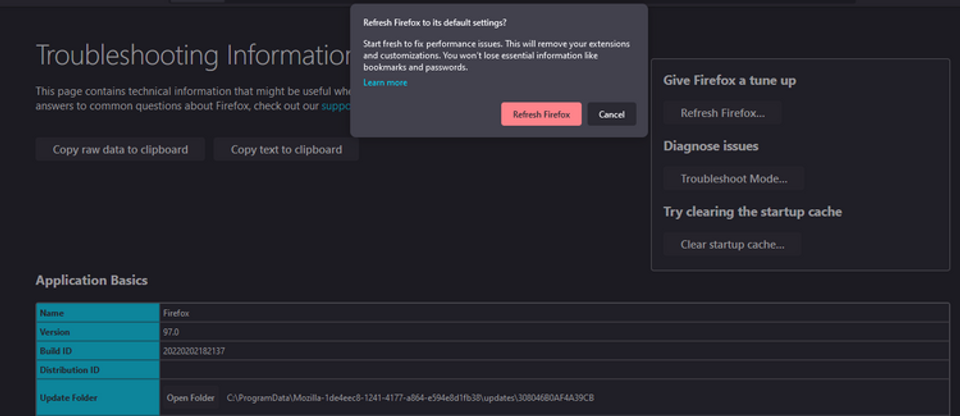The height and width of the screenshot is (416, 960).
Task: Click the dialog title Refresh Firefox to its default settings?
Action: 435,23
